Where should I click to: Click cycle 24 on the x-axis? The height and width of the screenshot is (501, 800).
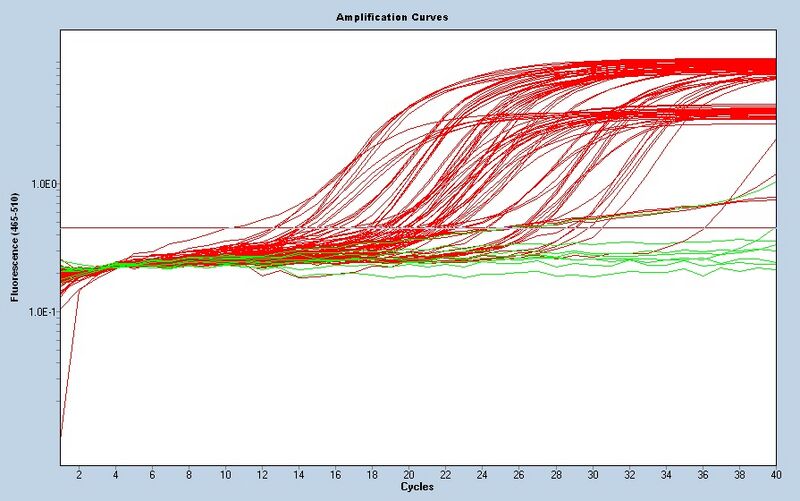pyautogui.click(x=482, y=476)
